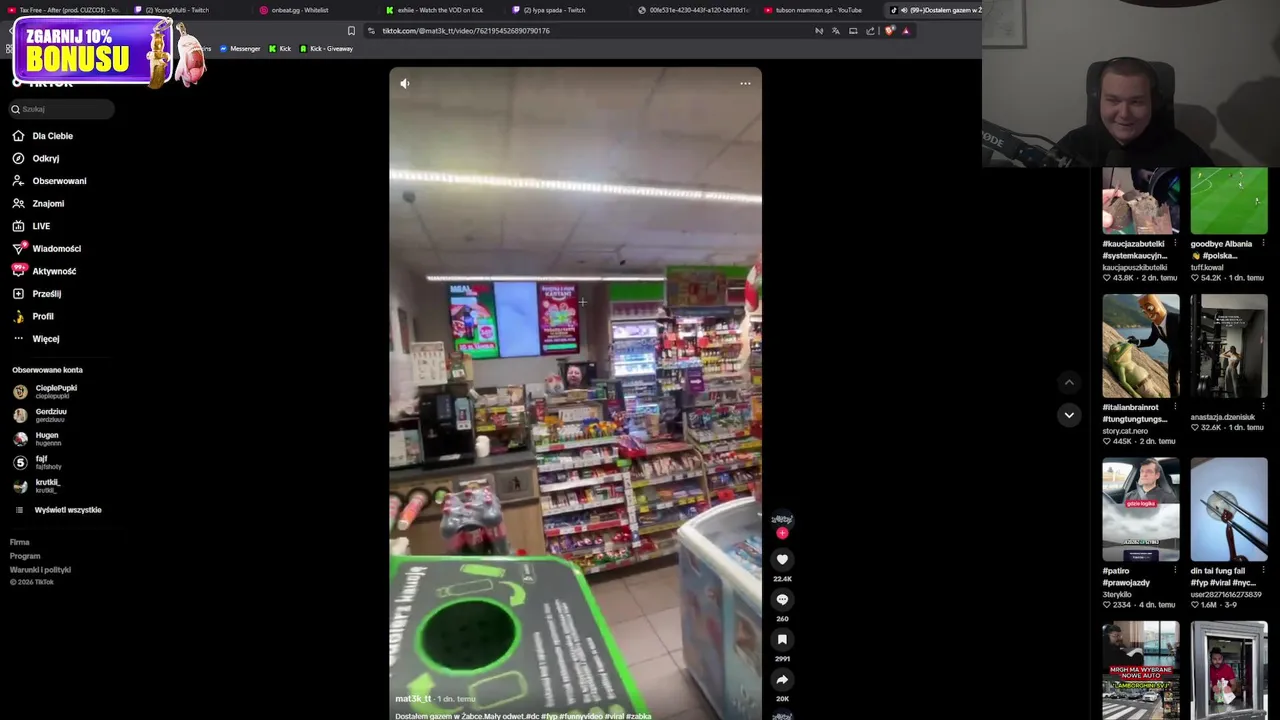Open the MRGH ma wybrane nowe auto thumbnail
1280x720 pixels.
pyautogui.click(x=1141, y=670)
